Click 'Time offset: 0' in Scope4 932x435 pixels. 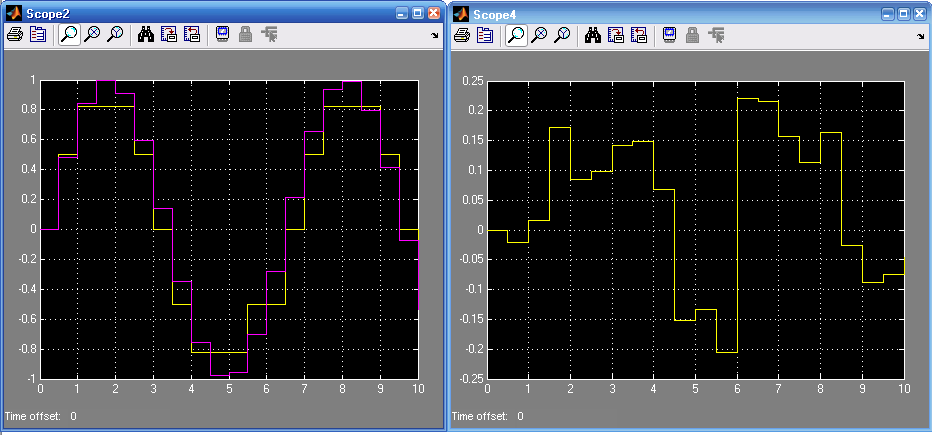(487, 416)
